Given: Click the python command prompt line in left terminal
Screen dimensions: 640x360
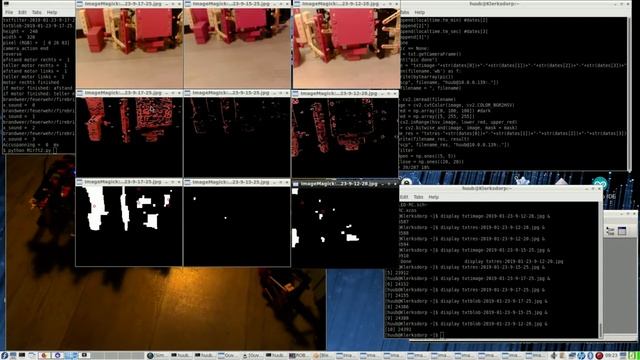Looking at the screenshot, I should 29,150.
